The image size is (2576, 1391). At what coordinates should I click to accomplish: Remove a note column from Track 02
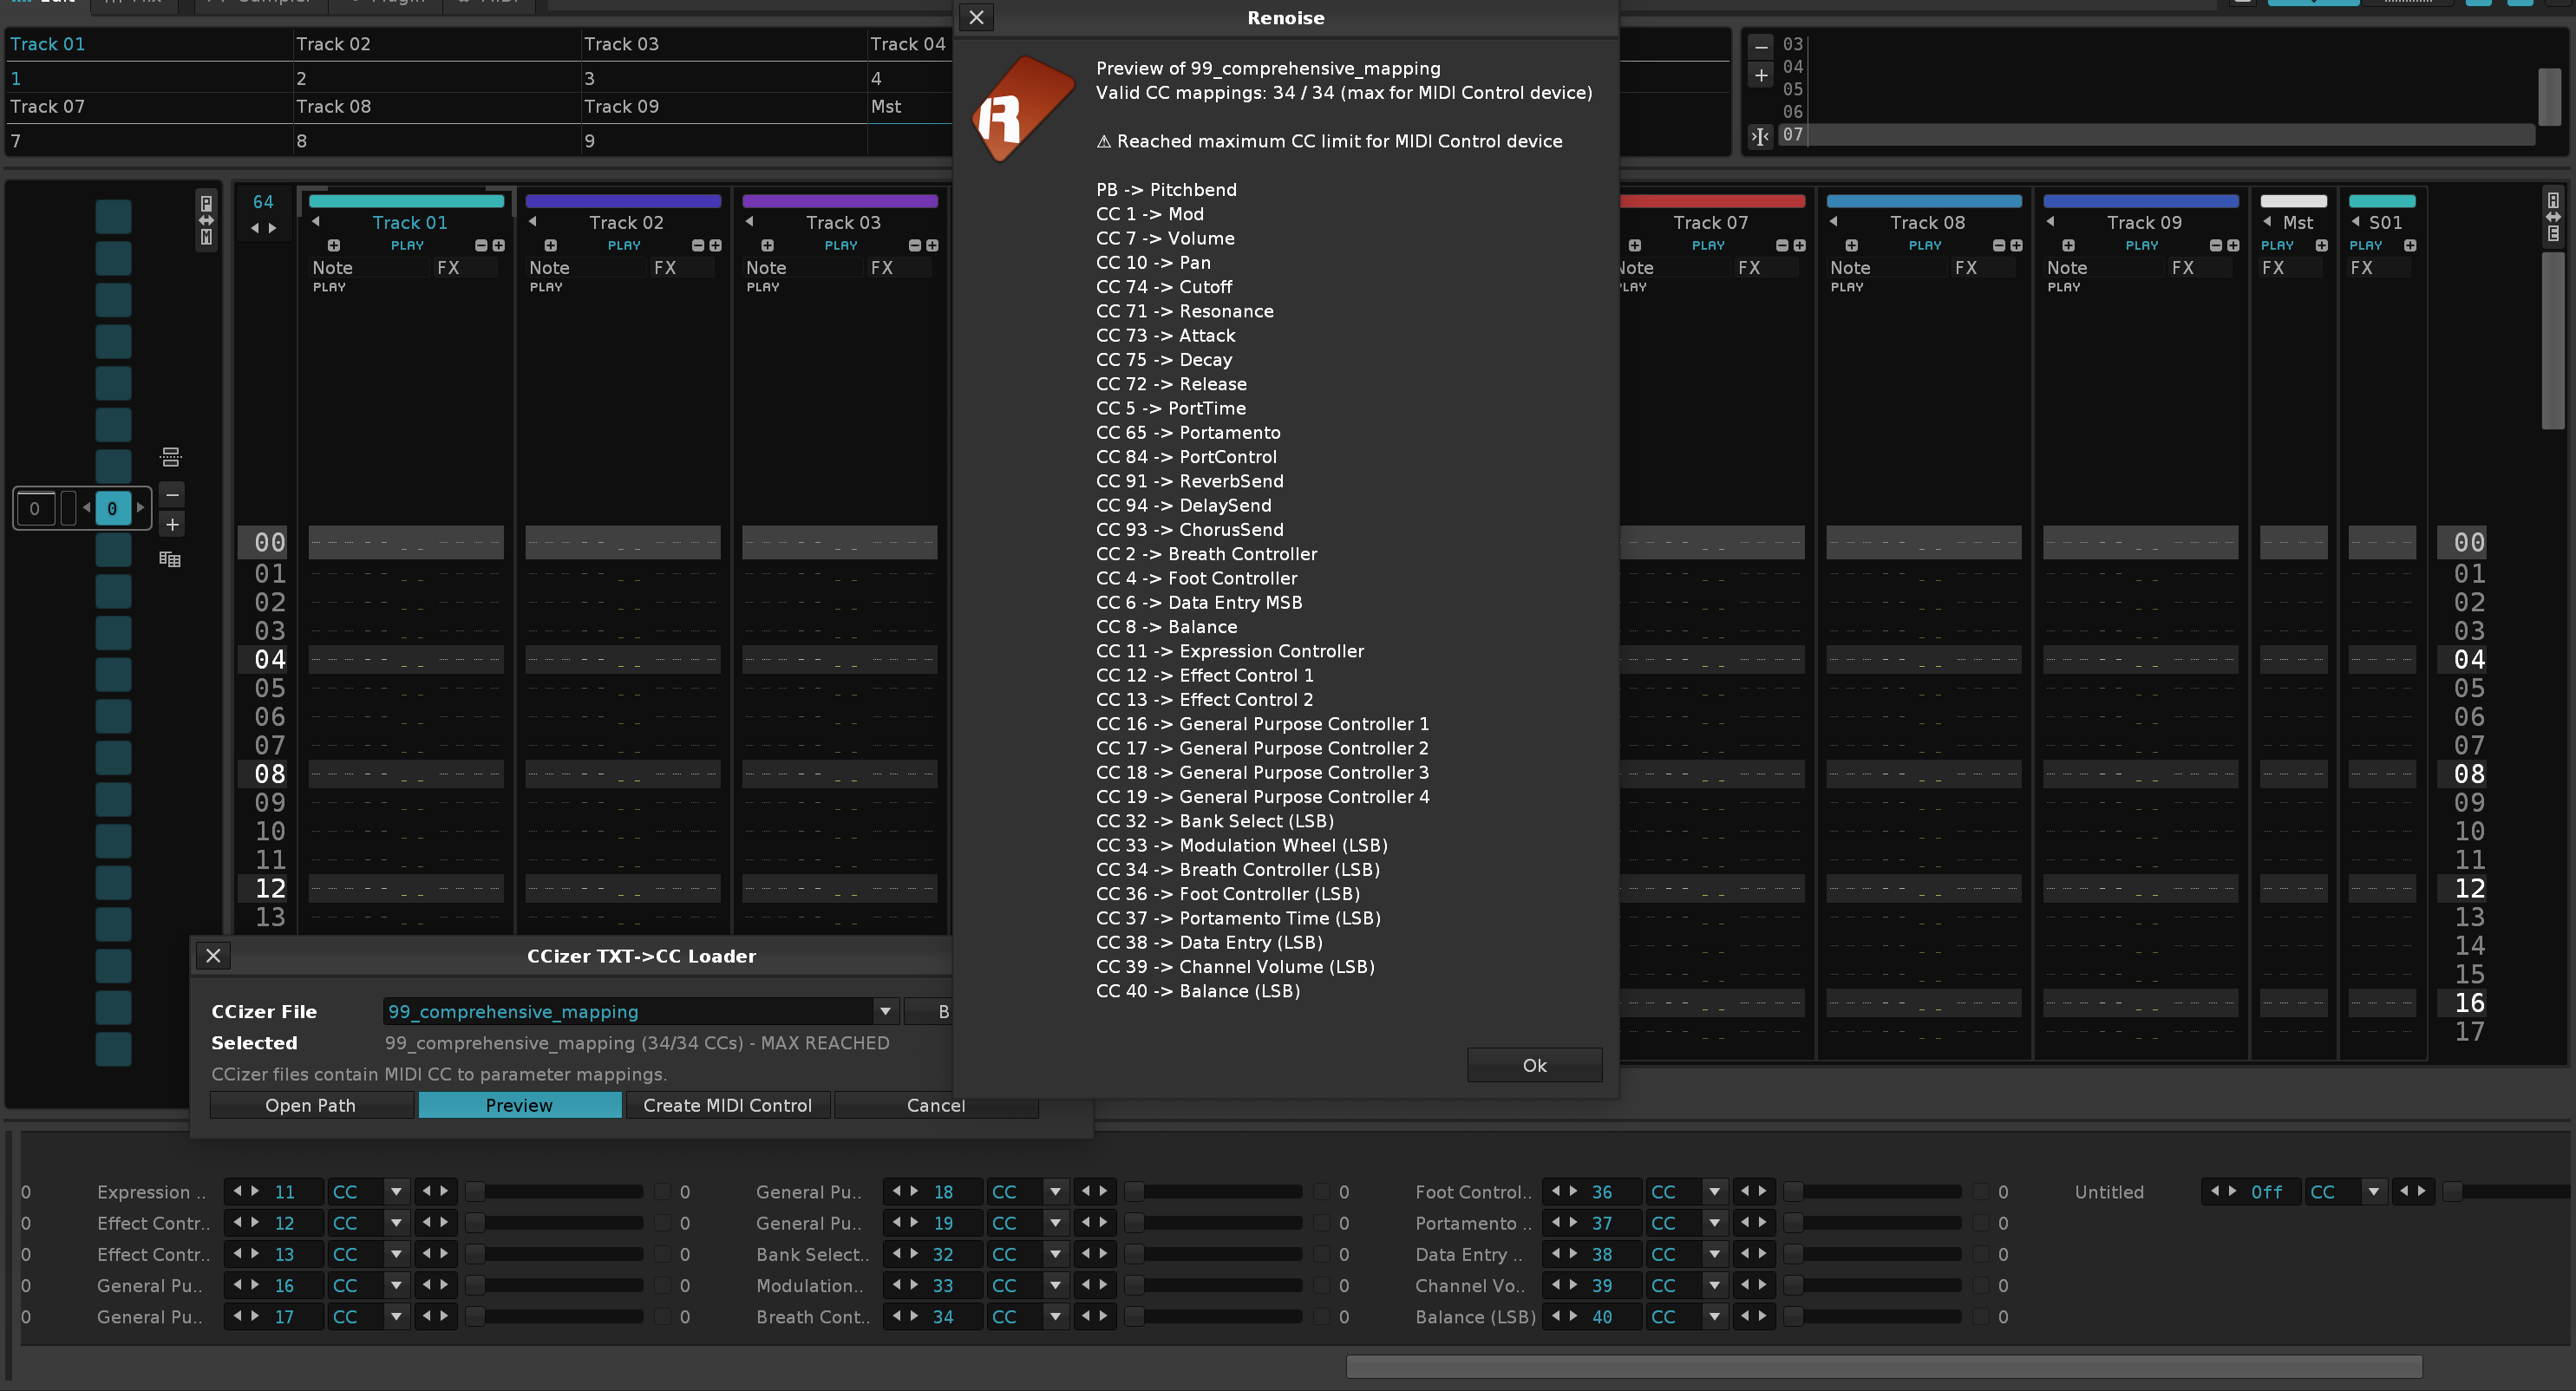[x=698, y=246]
